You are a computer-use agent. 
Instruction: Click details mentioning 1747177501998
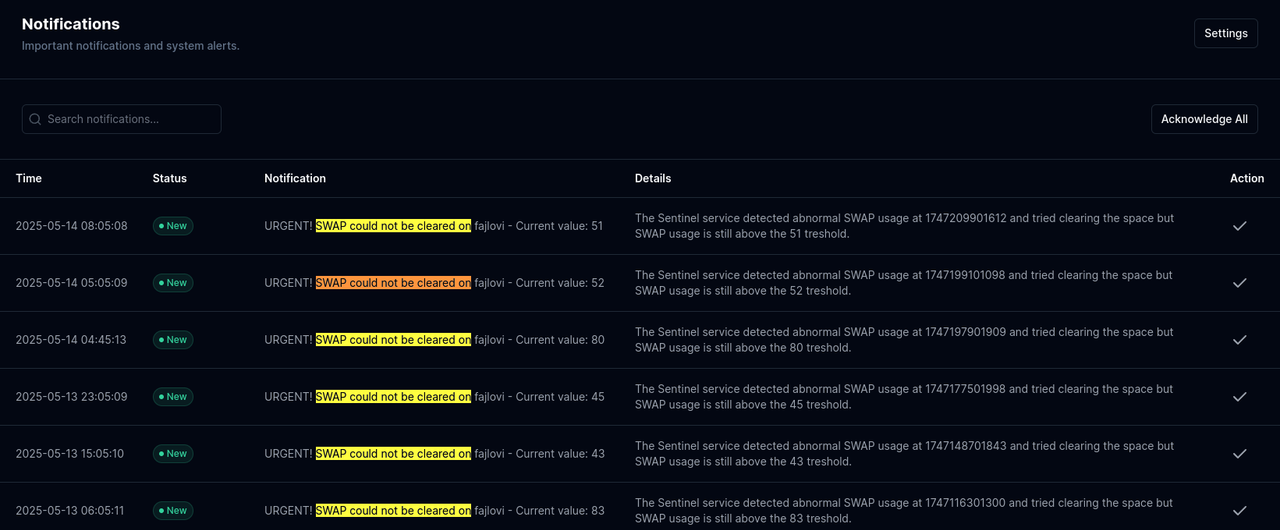pos(904,397)
